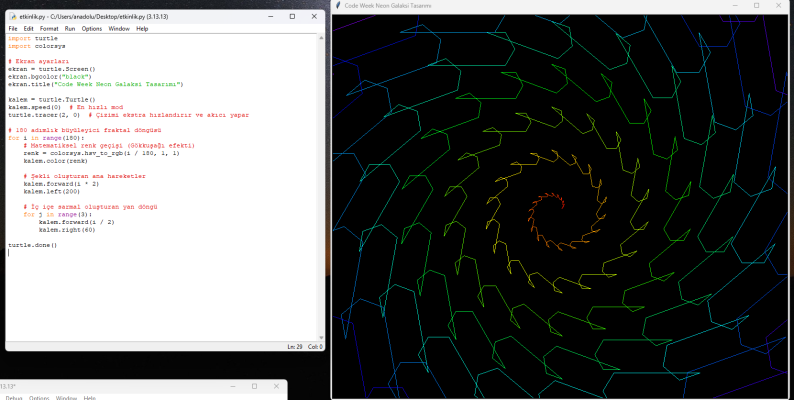Open the Help menu in IDLE editor

[142, 29]
